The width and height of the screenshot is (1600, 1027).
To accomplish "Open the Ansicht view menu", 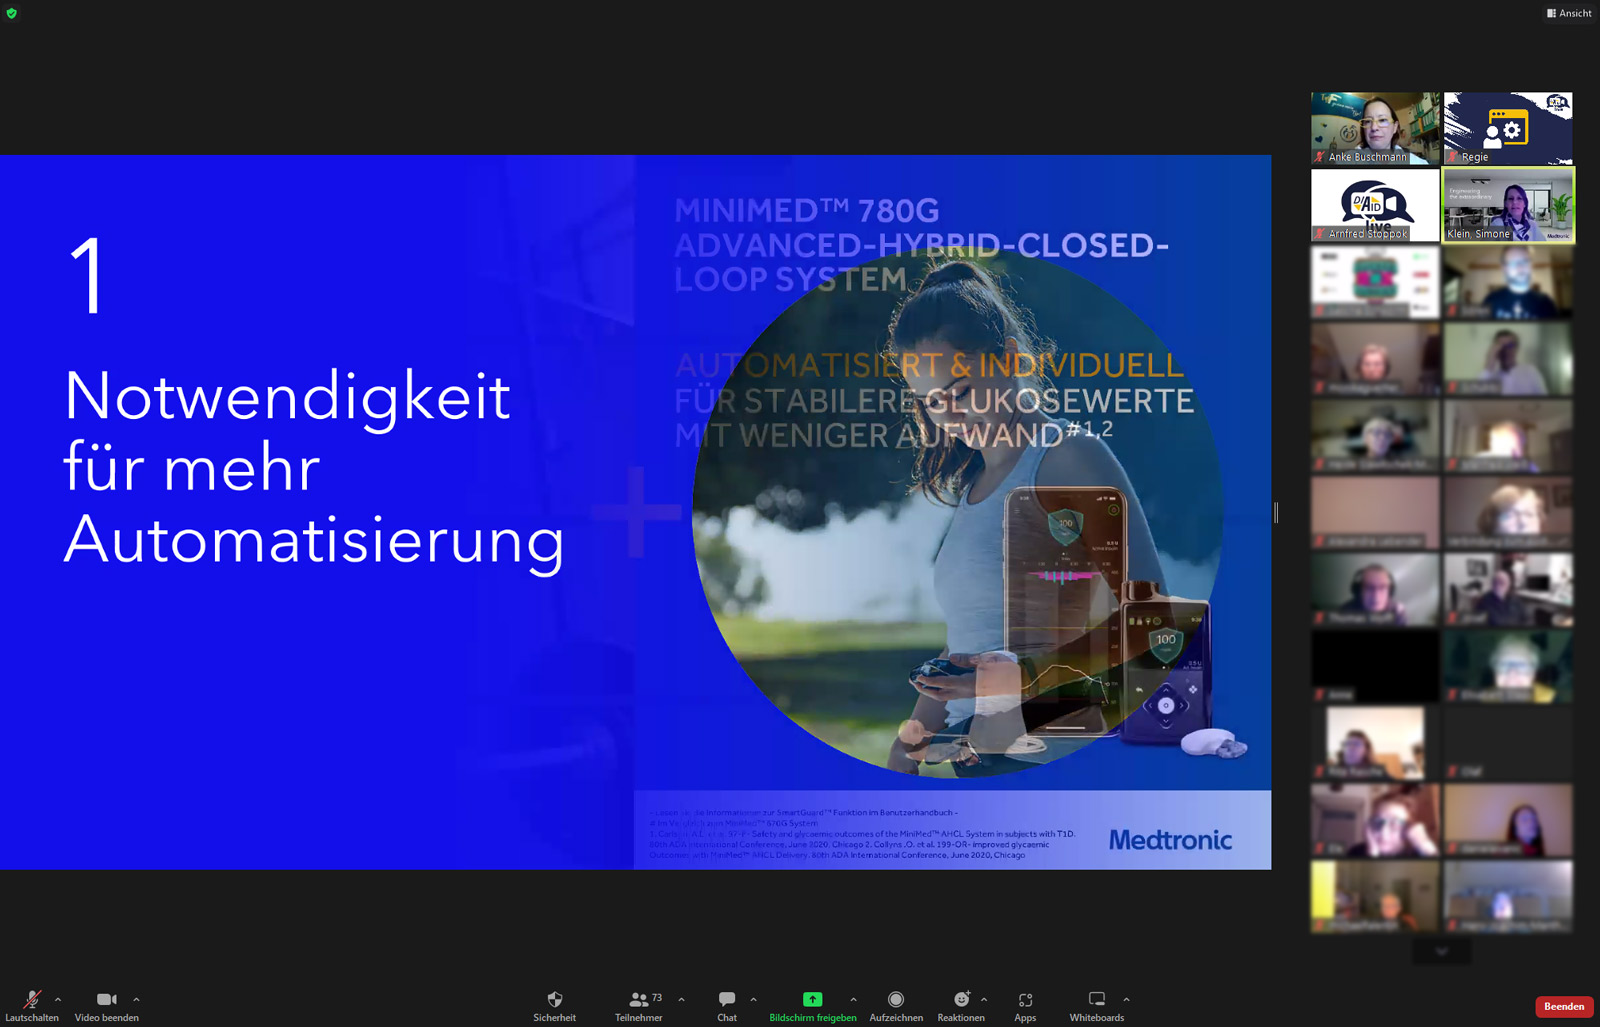I will [1569, 13].
